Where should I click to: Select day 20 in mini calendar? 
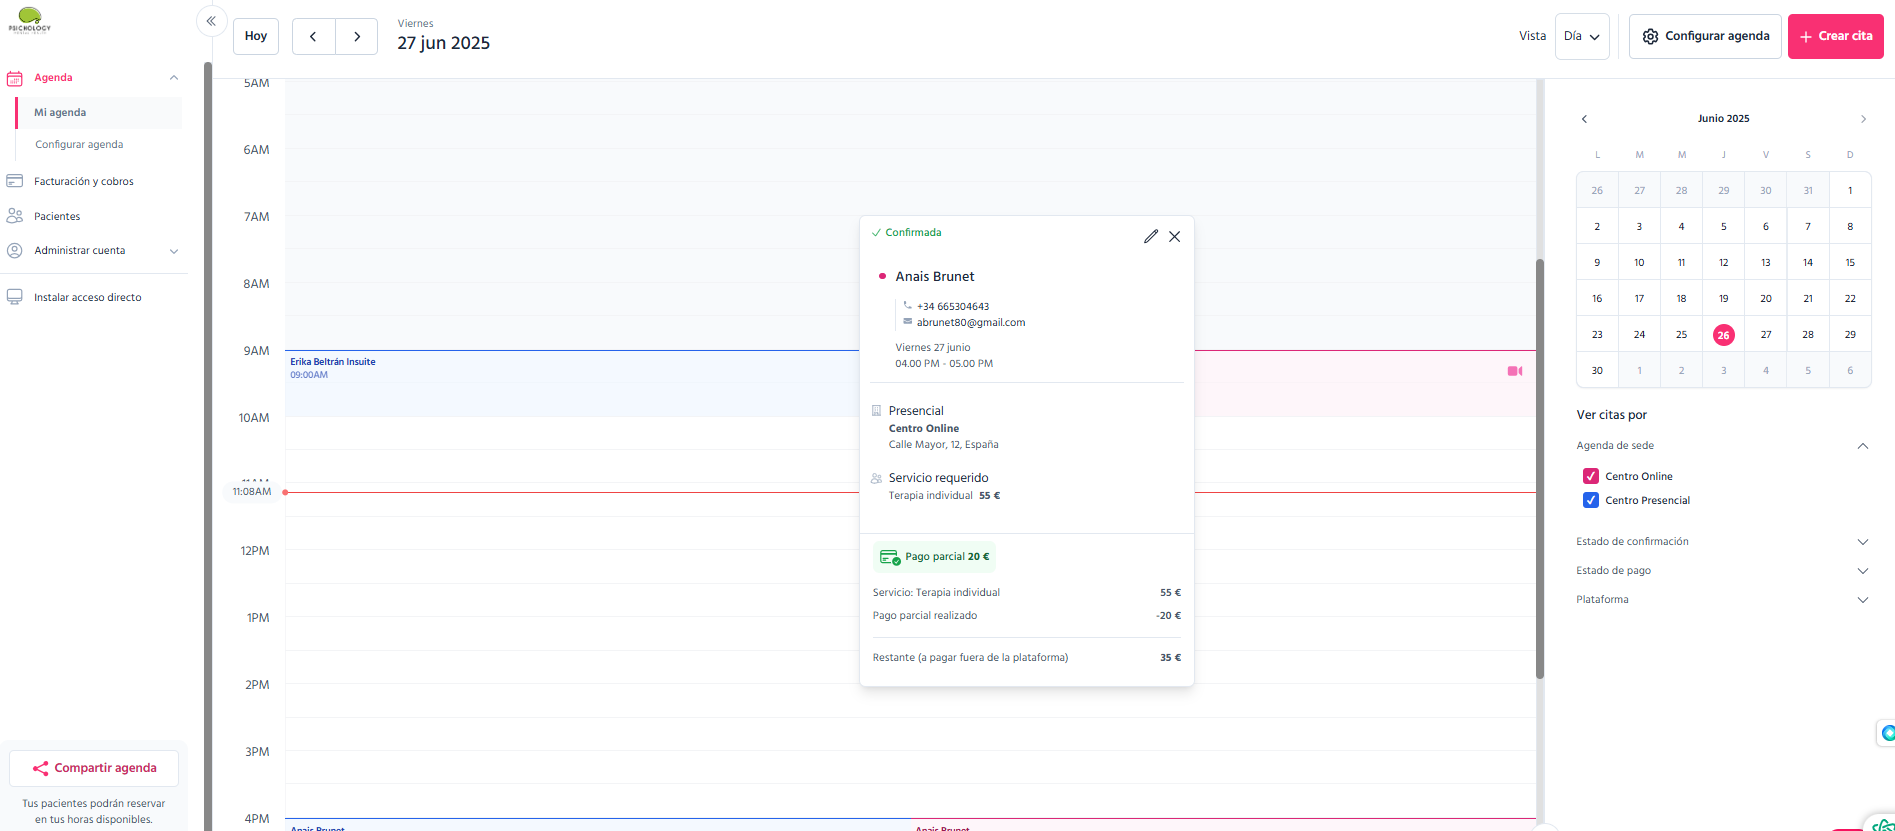(1766, 299)
